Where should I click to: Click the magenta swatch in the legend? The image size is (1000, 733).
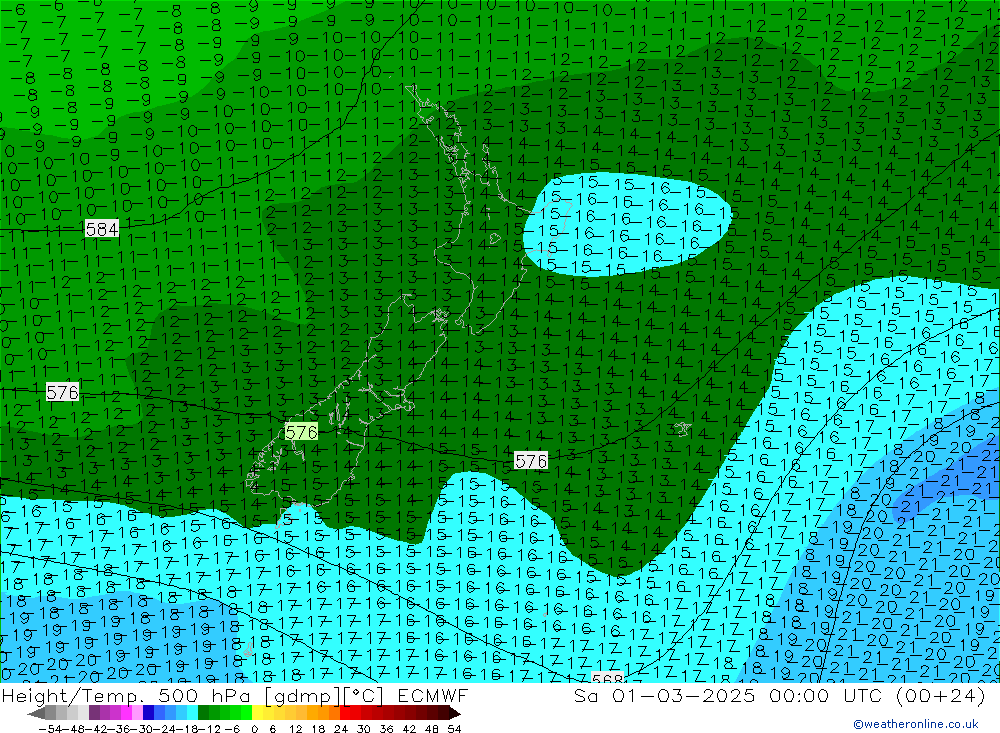point(126,713)
